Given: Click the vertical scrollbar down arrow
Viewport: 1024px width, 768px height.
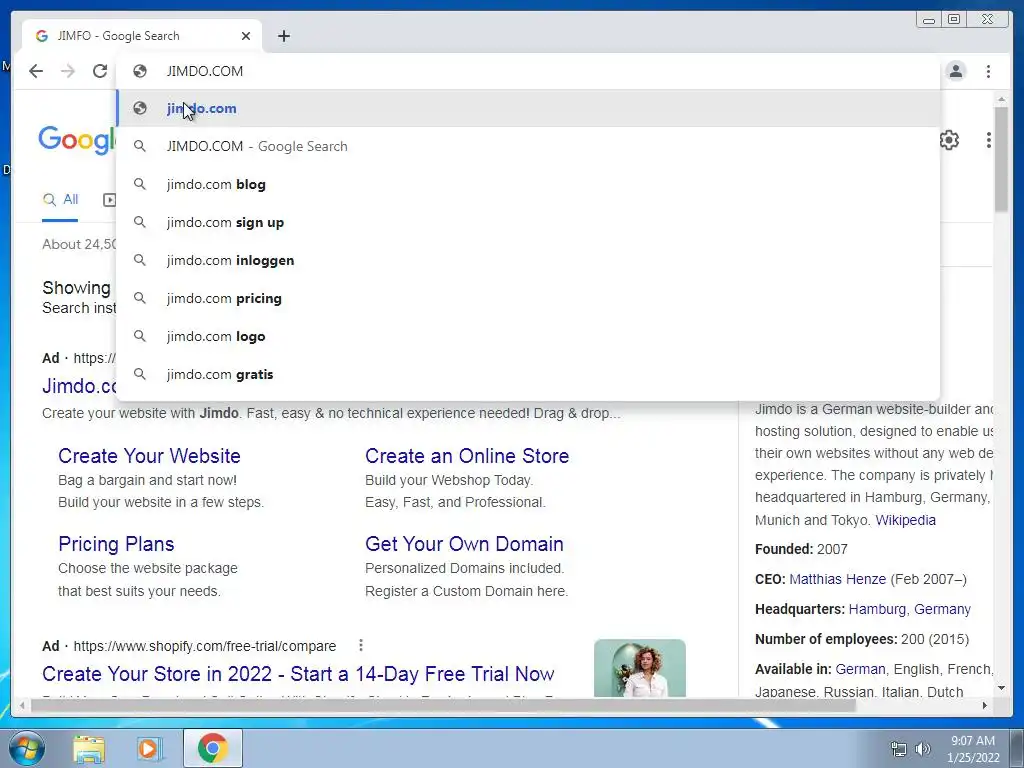Looking at the screenshot, I should coord(1001,688).
